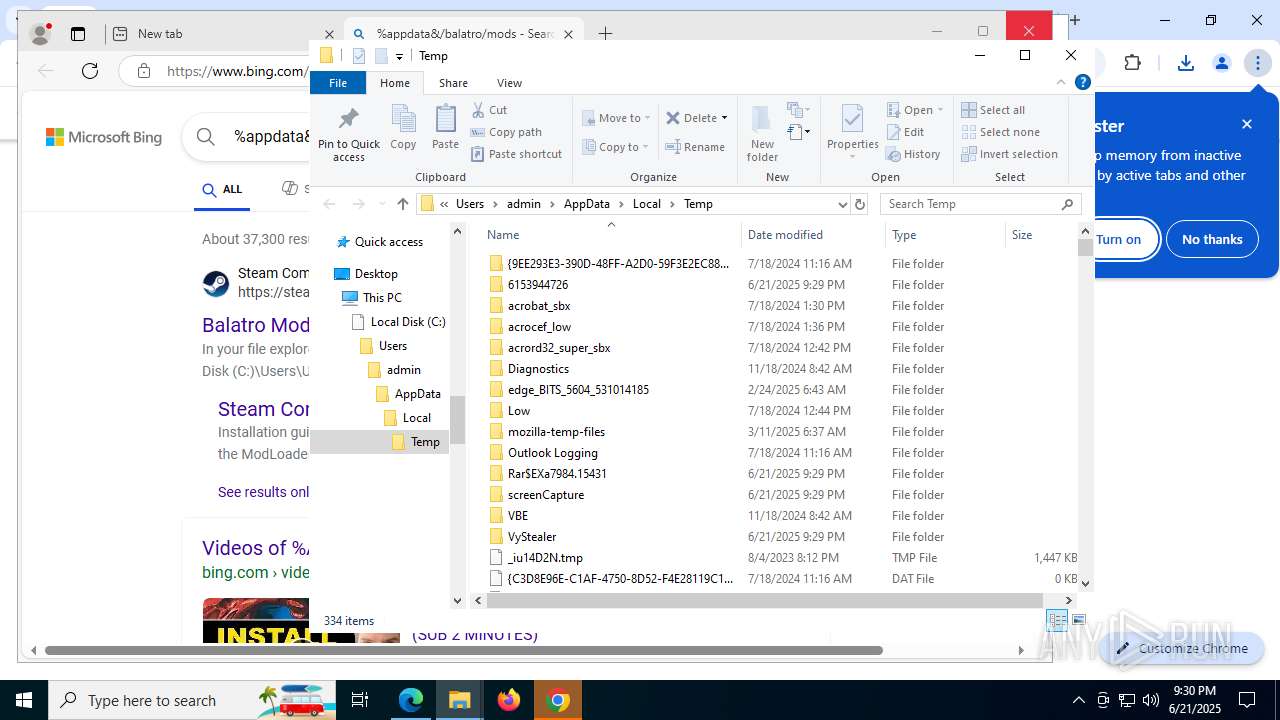The height and width of the screenshot is (720, 1280).
Task: Select Bing ALL search tab
Action: click(222, 189)
